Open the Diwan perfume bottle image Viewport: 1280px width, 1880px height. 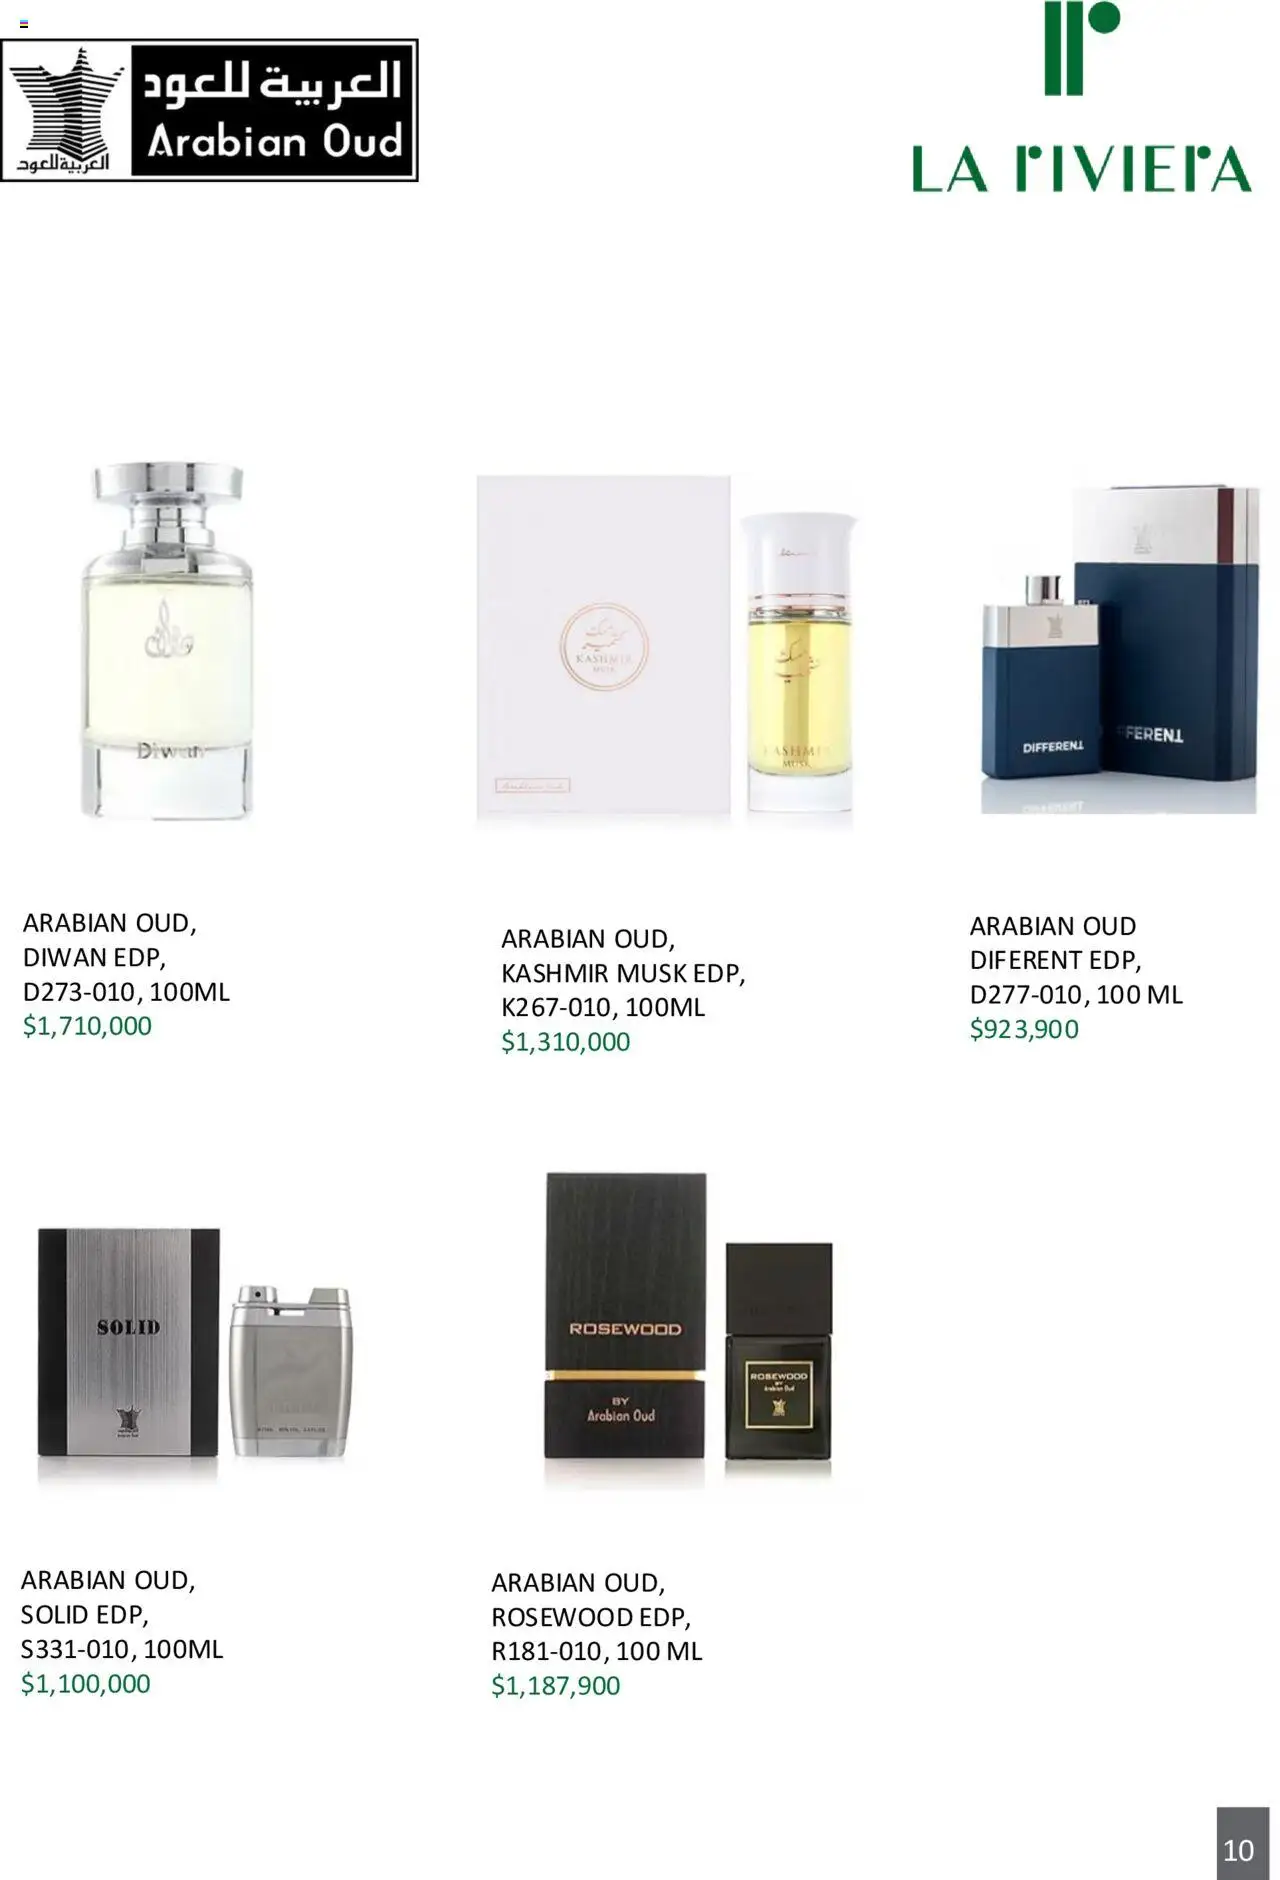tap(166, 641)
